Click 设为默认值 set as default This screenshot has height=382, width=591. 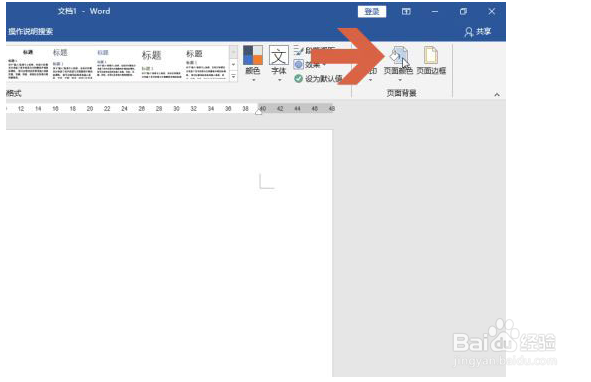pos(318,78)
